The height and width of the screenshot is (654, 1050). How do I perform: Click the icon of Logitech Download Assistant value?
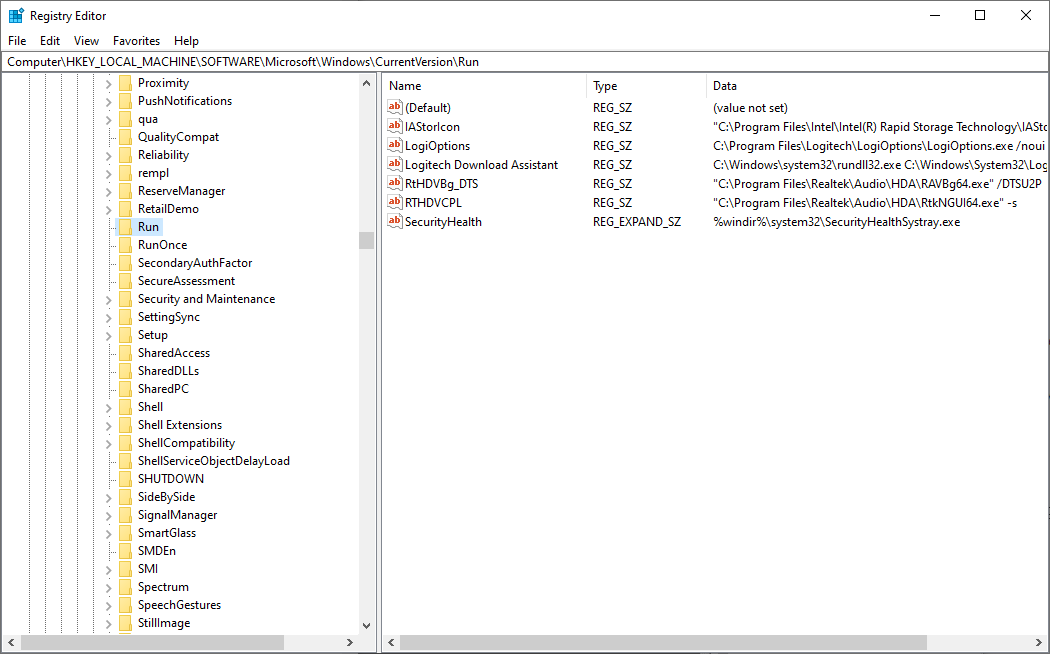pos(395,164)
